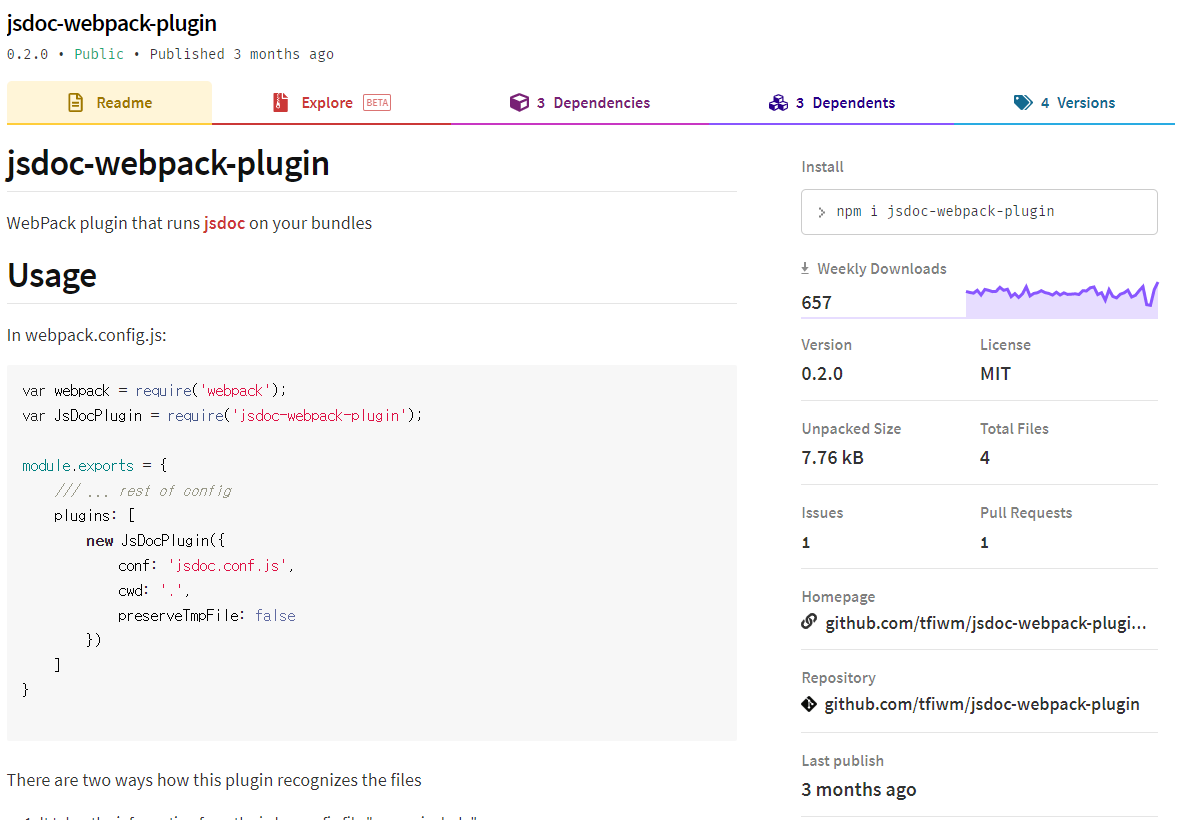
Task: Click the require('webpack') code line
Action: click(x=154, y=391)
